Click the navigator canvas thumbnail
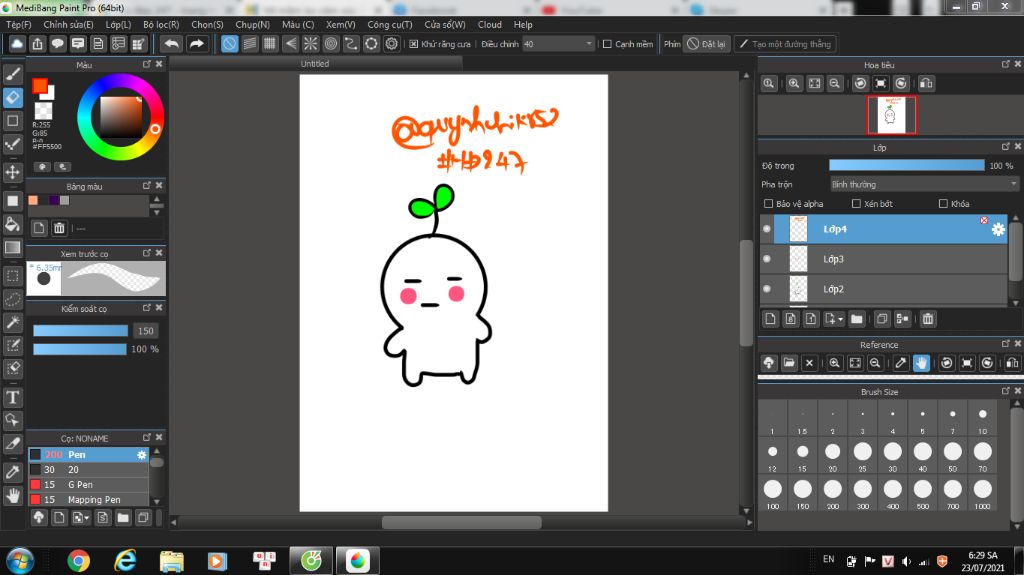The width and height of the screenshot is (1024, 575). (891, 115)
